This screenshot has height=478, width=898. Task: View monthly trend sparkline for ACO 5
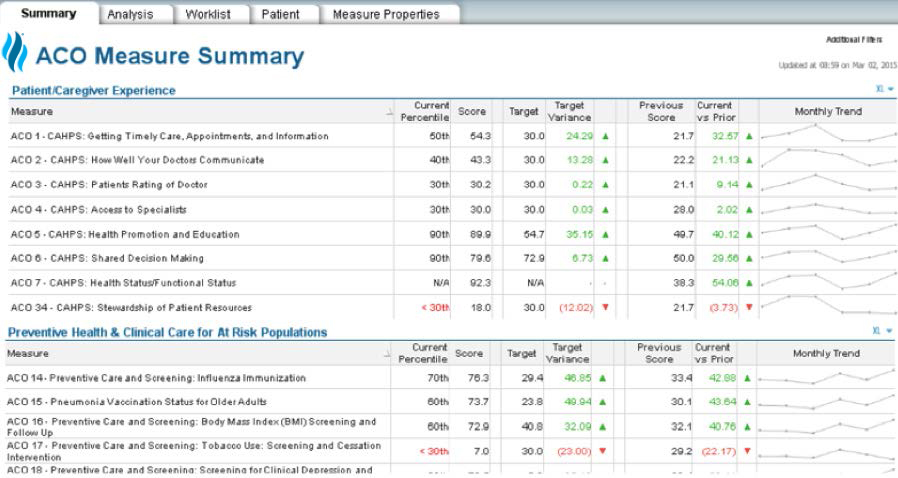coord(828,233)
